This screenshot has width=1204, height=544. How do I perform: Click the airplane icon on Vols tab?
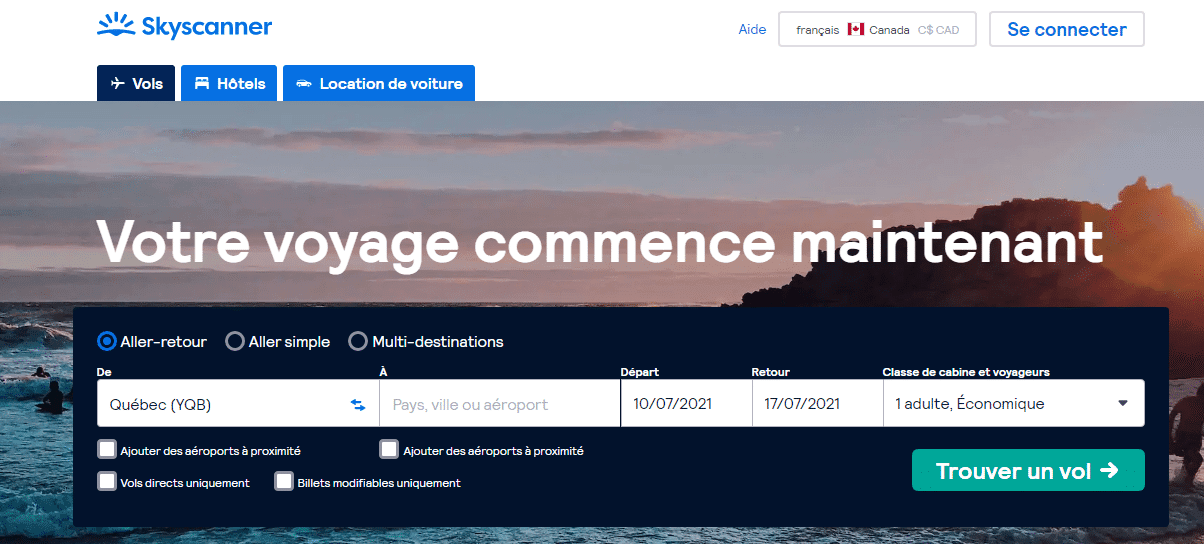click(x=117, y=83)
